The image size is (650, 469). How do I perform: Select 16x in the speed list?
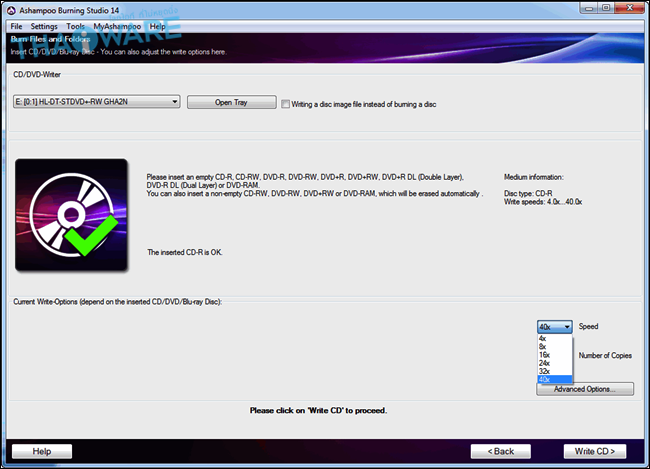[x=555, y=355]
